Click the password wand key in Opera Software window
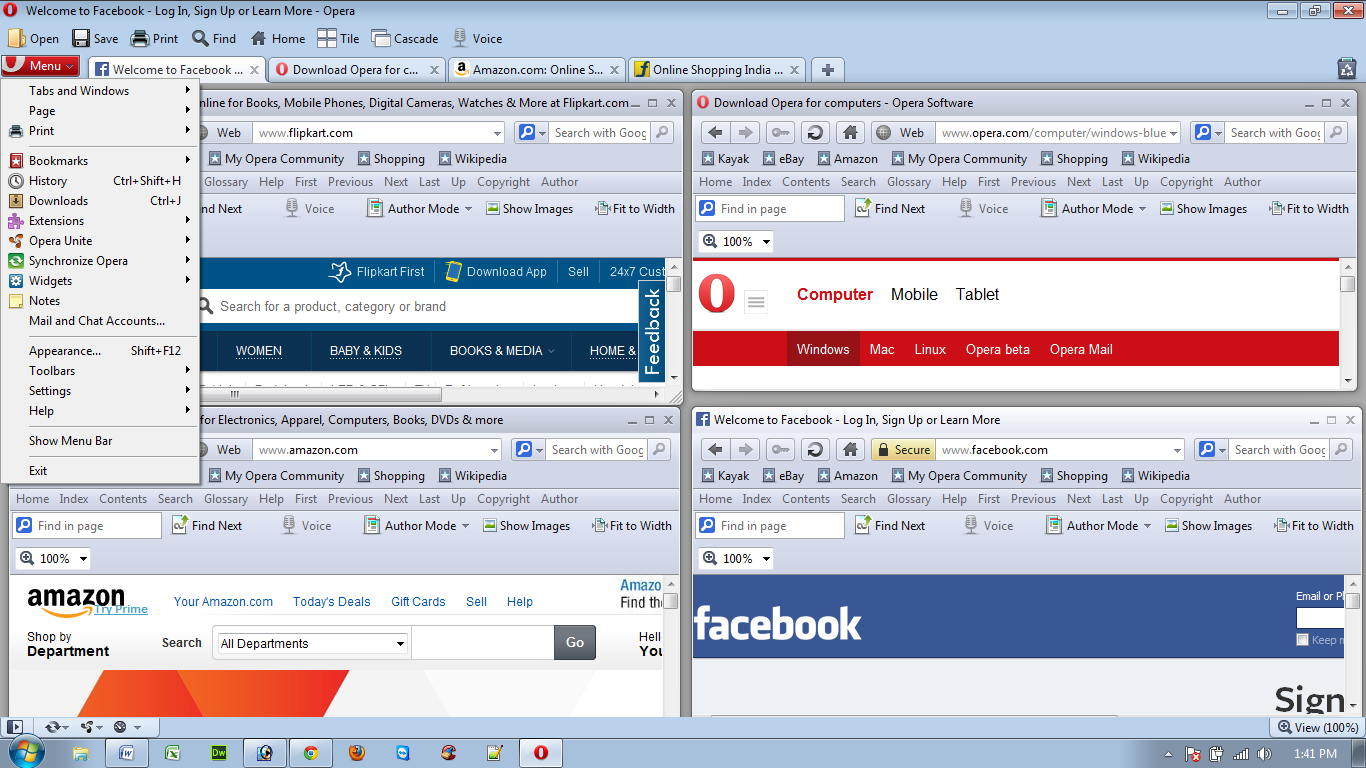 (780, 132)
